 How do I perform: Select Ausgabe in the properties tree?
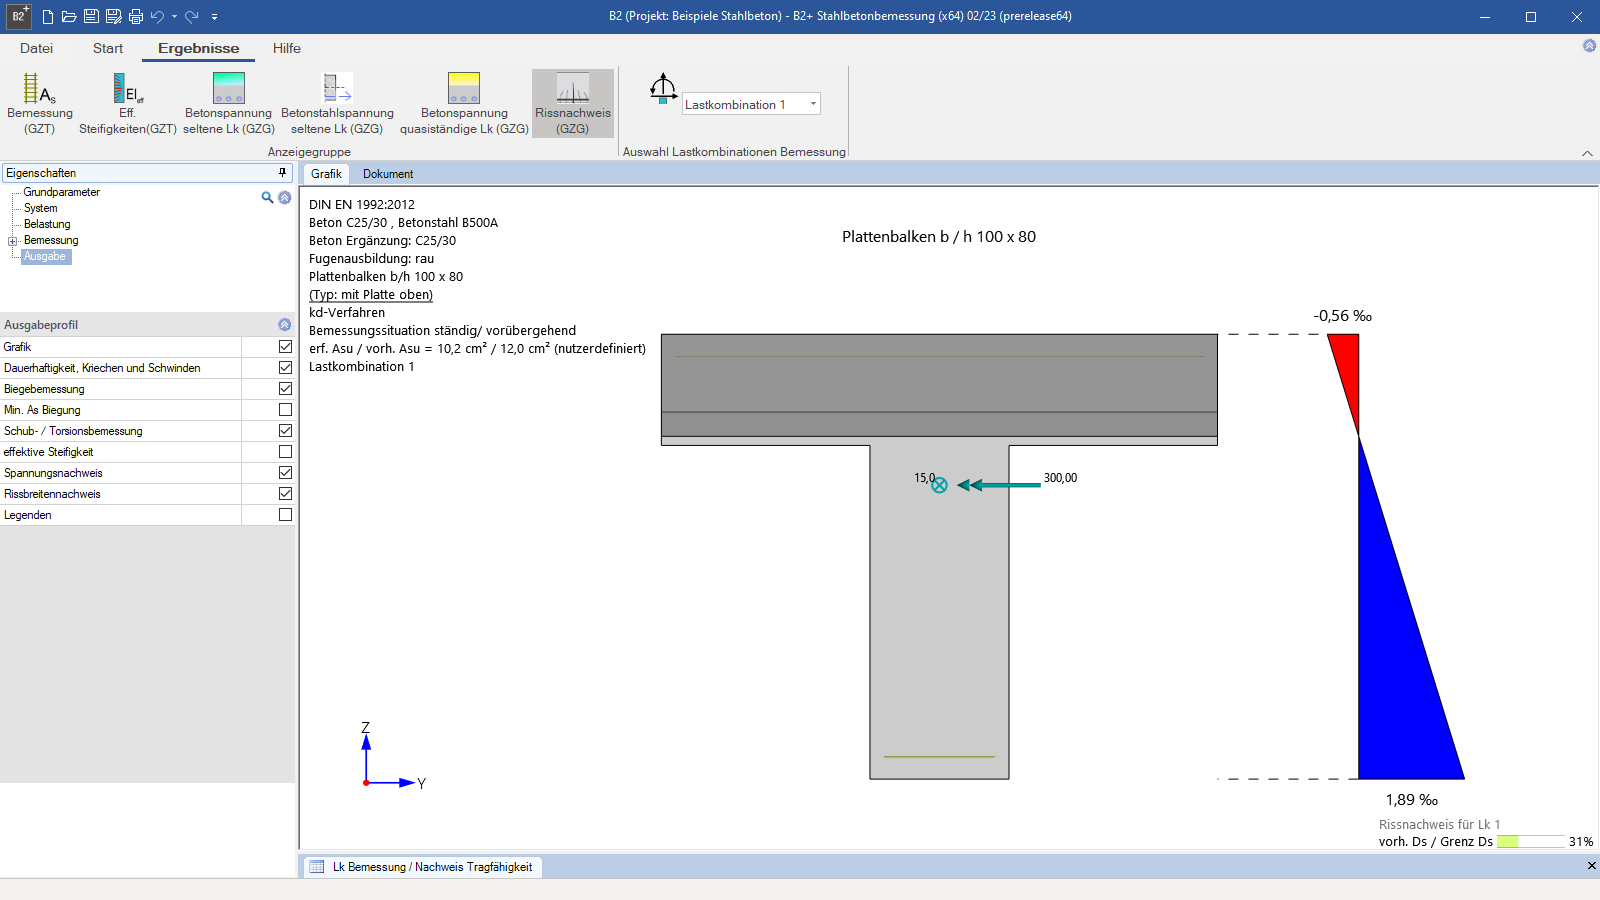coord(45,256)
